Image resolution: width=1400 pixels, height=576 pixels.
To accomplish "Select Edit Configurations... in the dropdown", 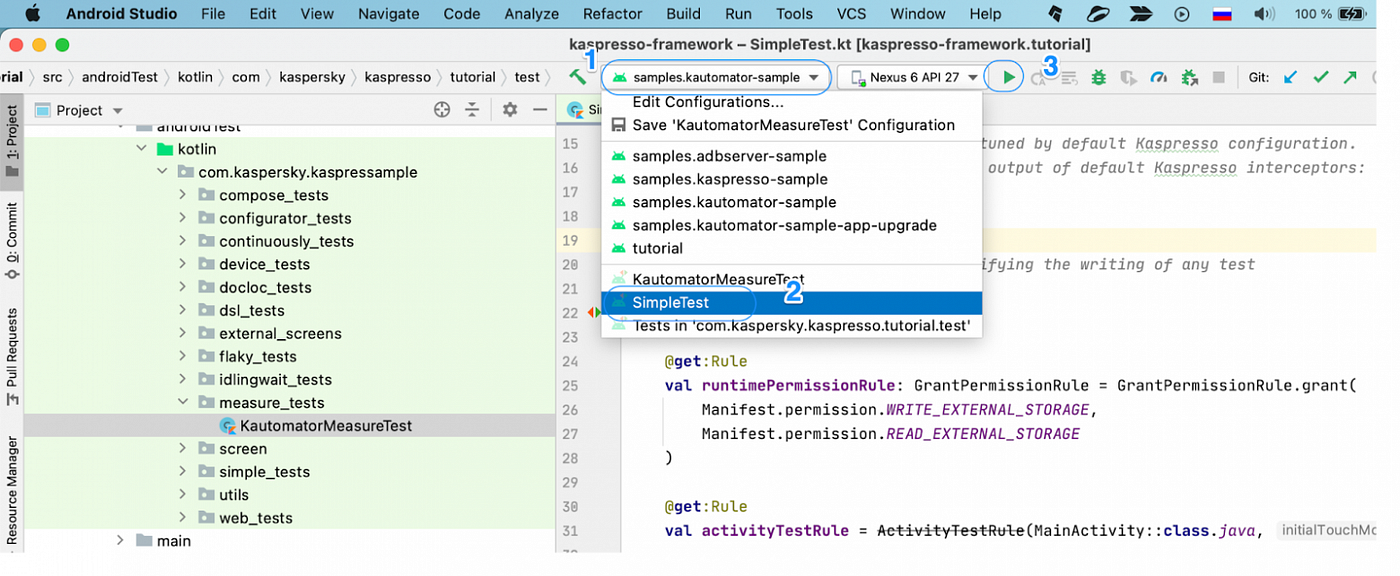I will pos(791,102).
